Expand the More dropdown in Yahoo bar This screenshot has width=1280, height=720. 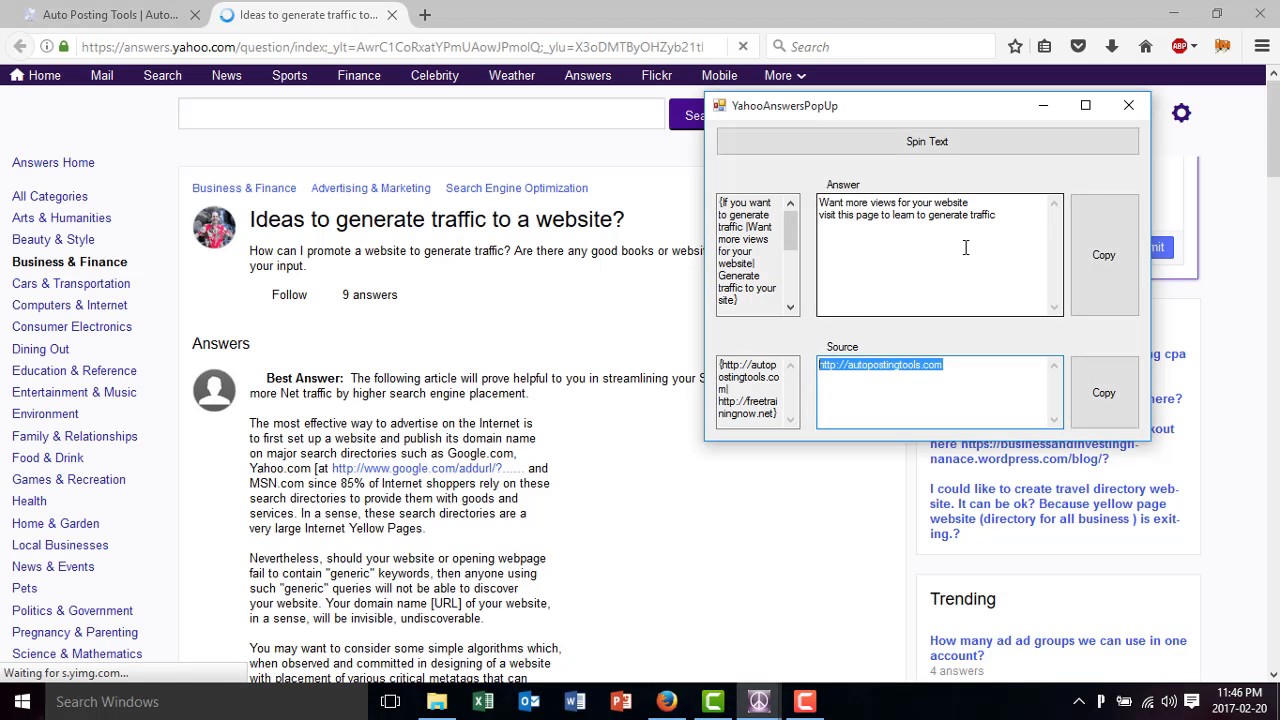point(785,75)
